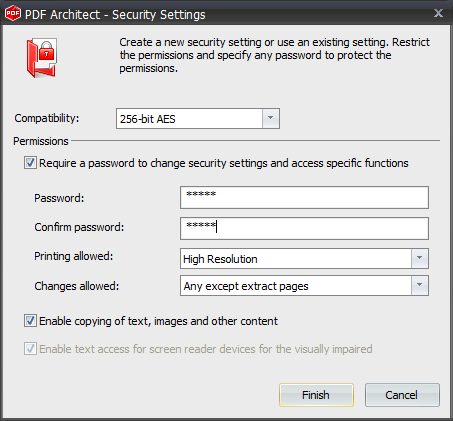Click the disabled screen reader text access checkbox
Screen dimensions: 453x421
pos(30,349)
